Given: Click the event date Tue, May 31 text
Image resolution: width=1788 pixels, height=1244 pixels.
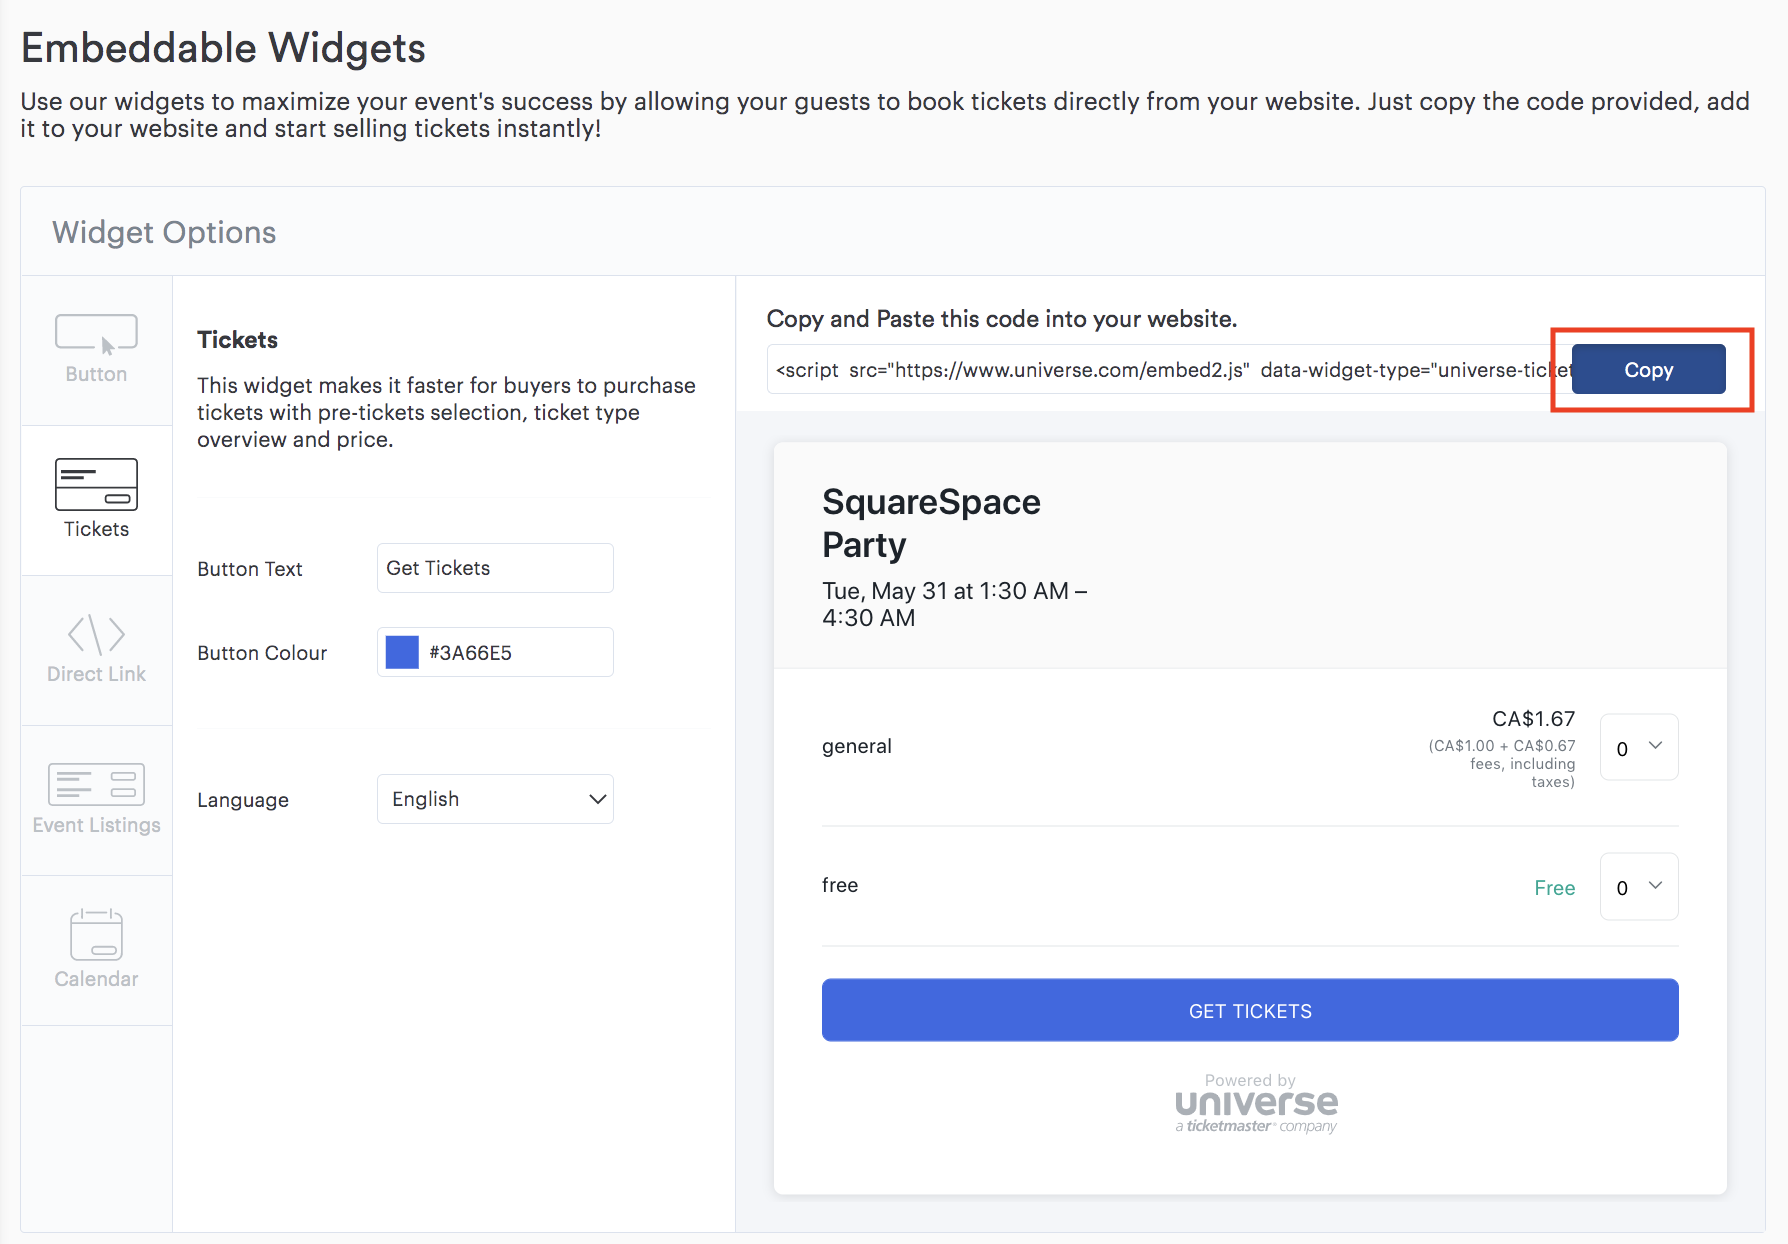Looking at the screenshot, I should tap(955, 604).
